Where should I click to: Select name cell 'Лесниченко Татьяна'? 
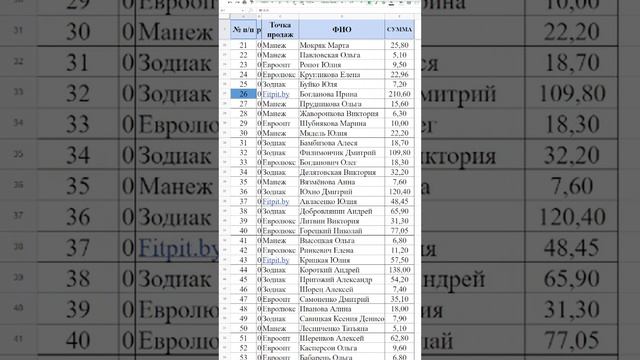point(342,328)
